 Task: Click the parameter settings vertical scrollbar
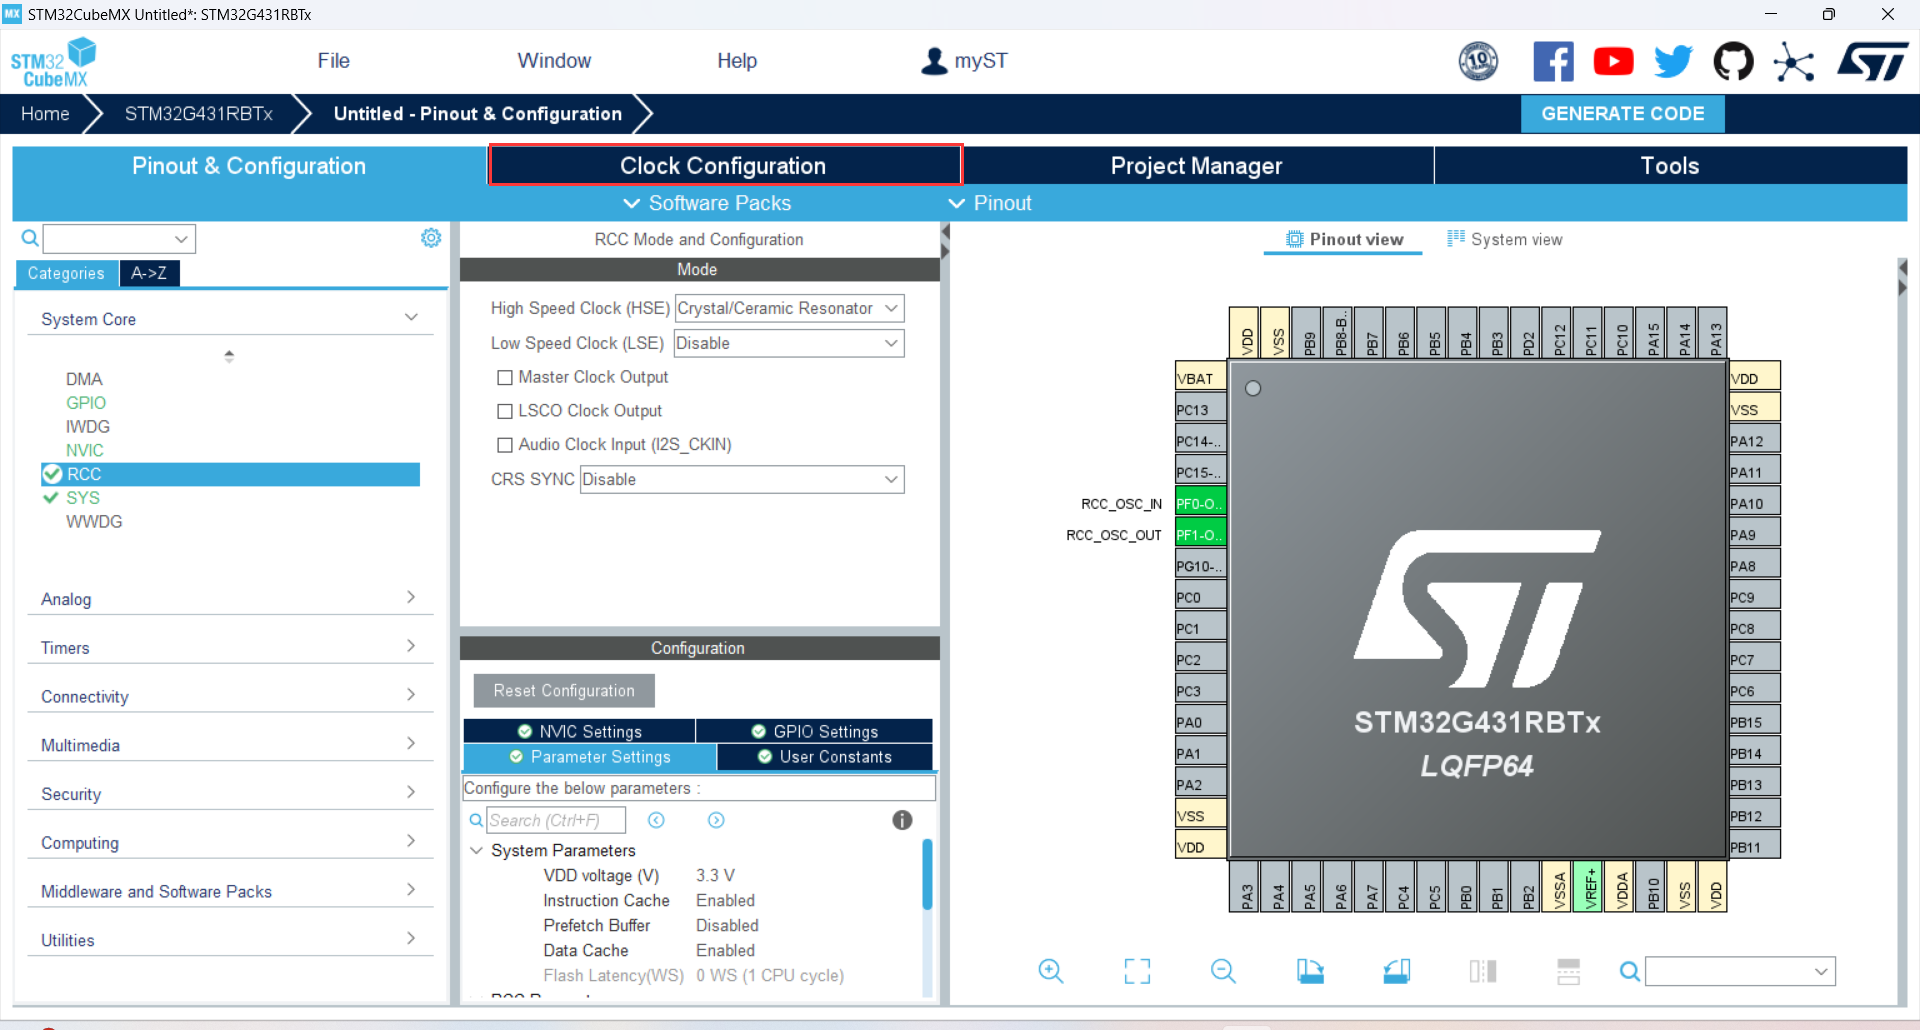pyautogui.click(x=927, y=874)
